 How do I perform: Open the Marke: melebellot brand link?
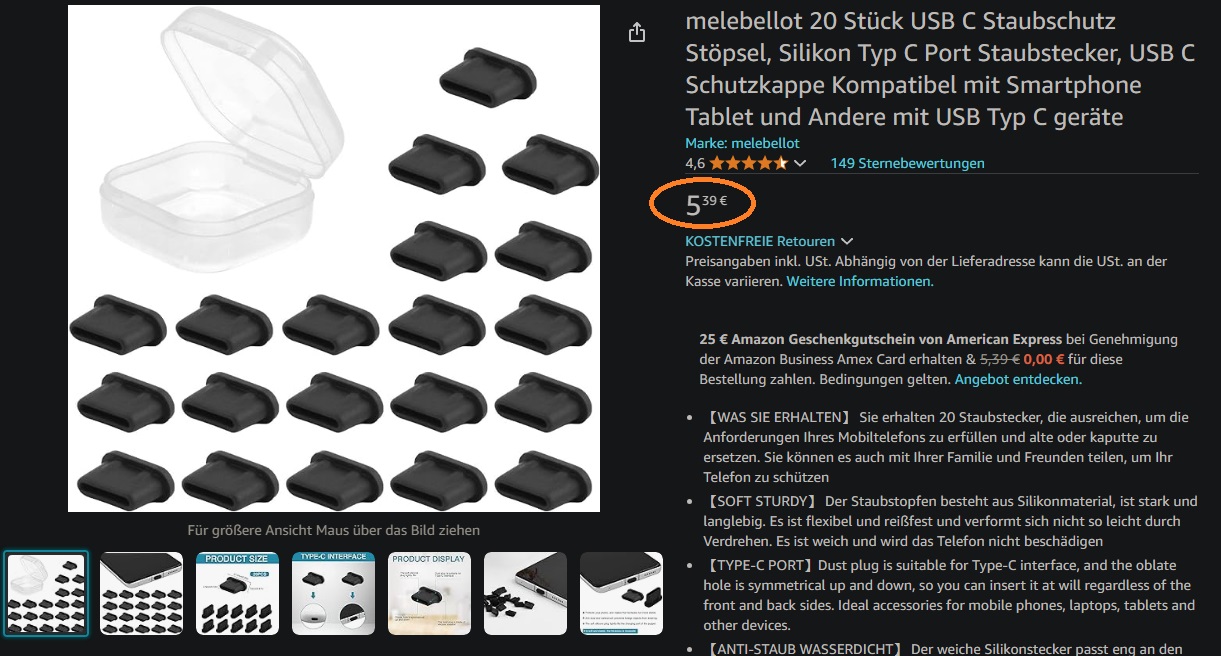click(x=742, y=143)
